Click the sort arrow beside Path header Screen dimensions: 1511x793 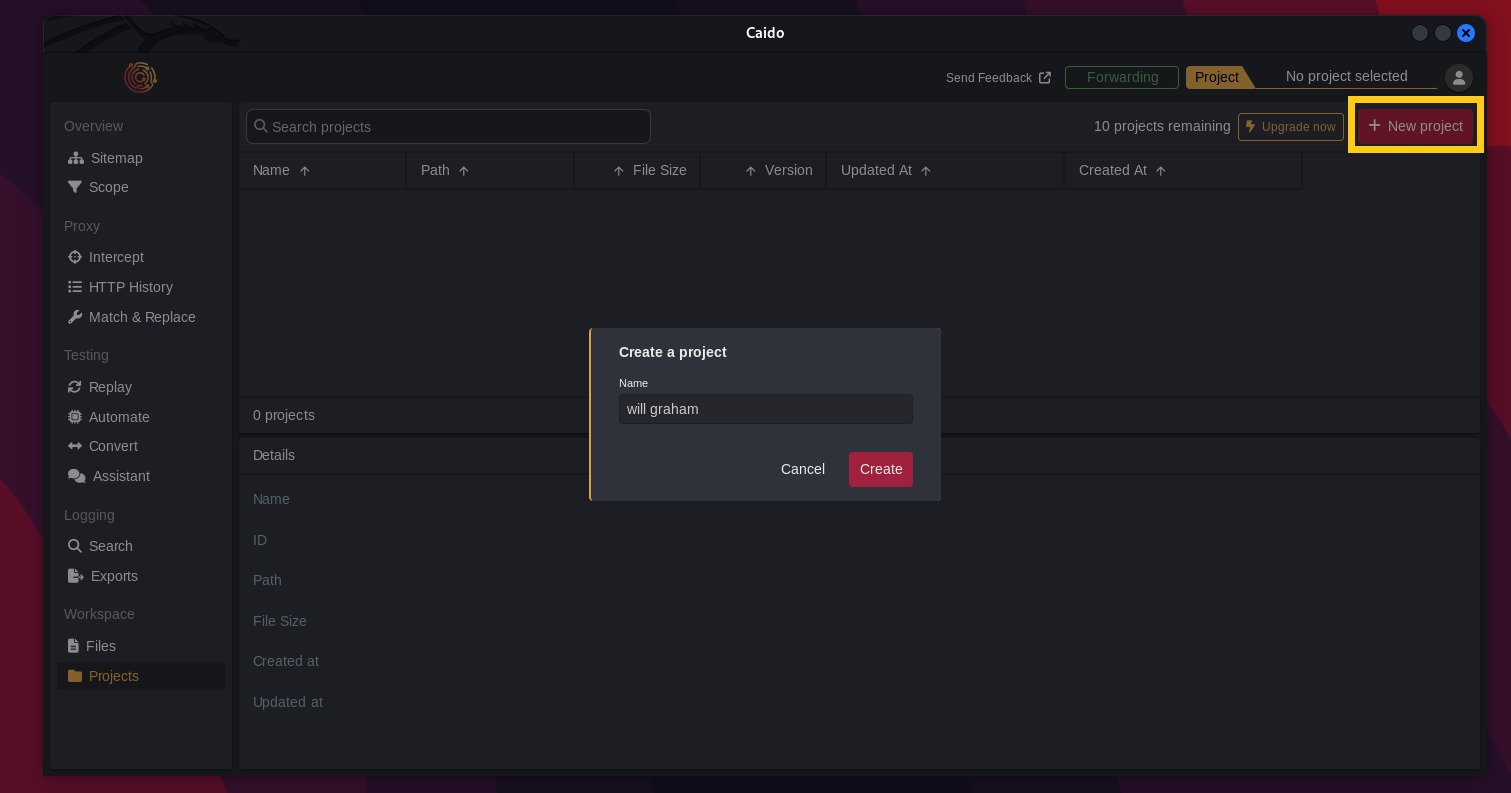click(x=464, y=171)
